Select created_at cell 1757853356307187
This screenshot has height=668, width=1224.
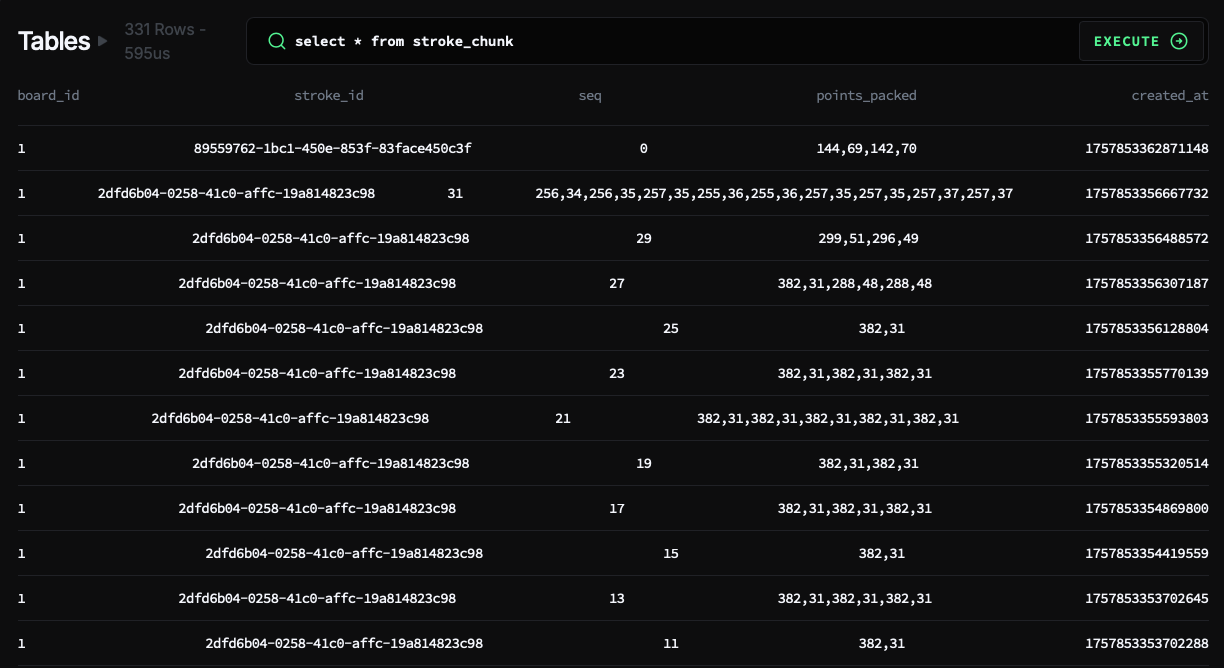[1146, 284]
